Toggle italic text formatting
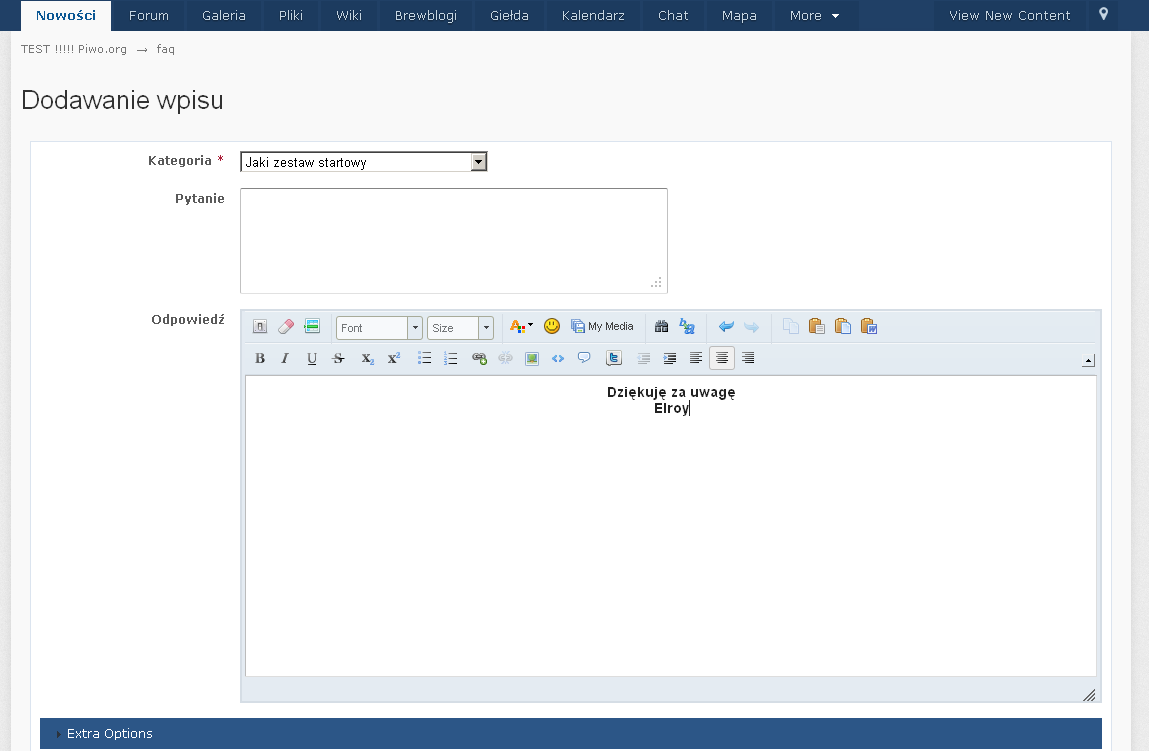The image size is (1149, 751). [x=286, y=358]
